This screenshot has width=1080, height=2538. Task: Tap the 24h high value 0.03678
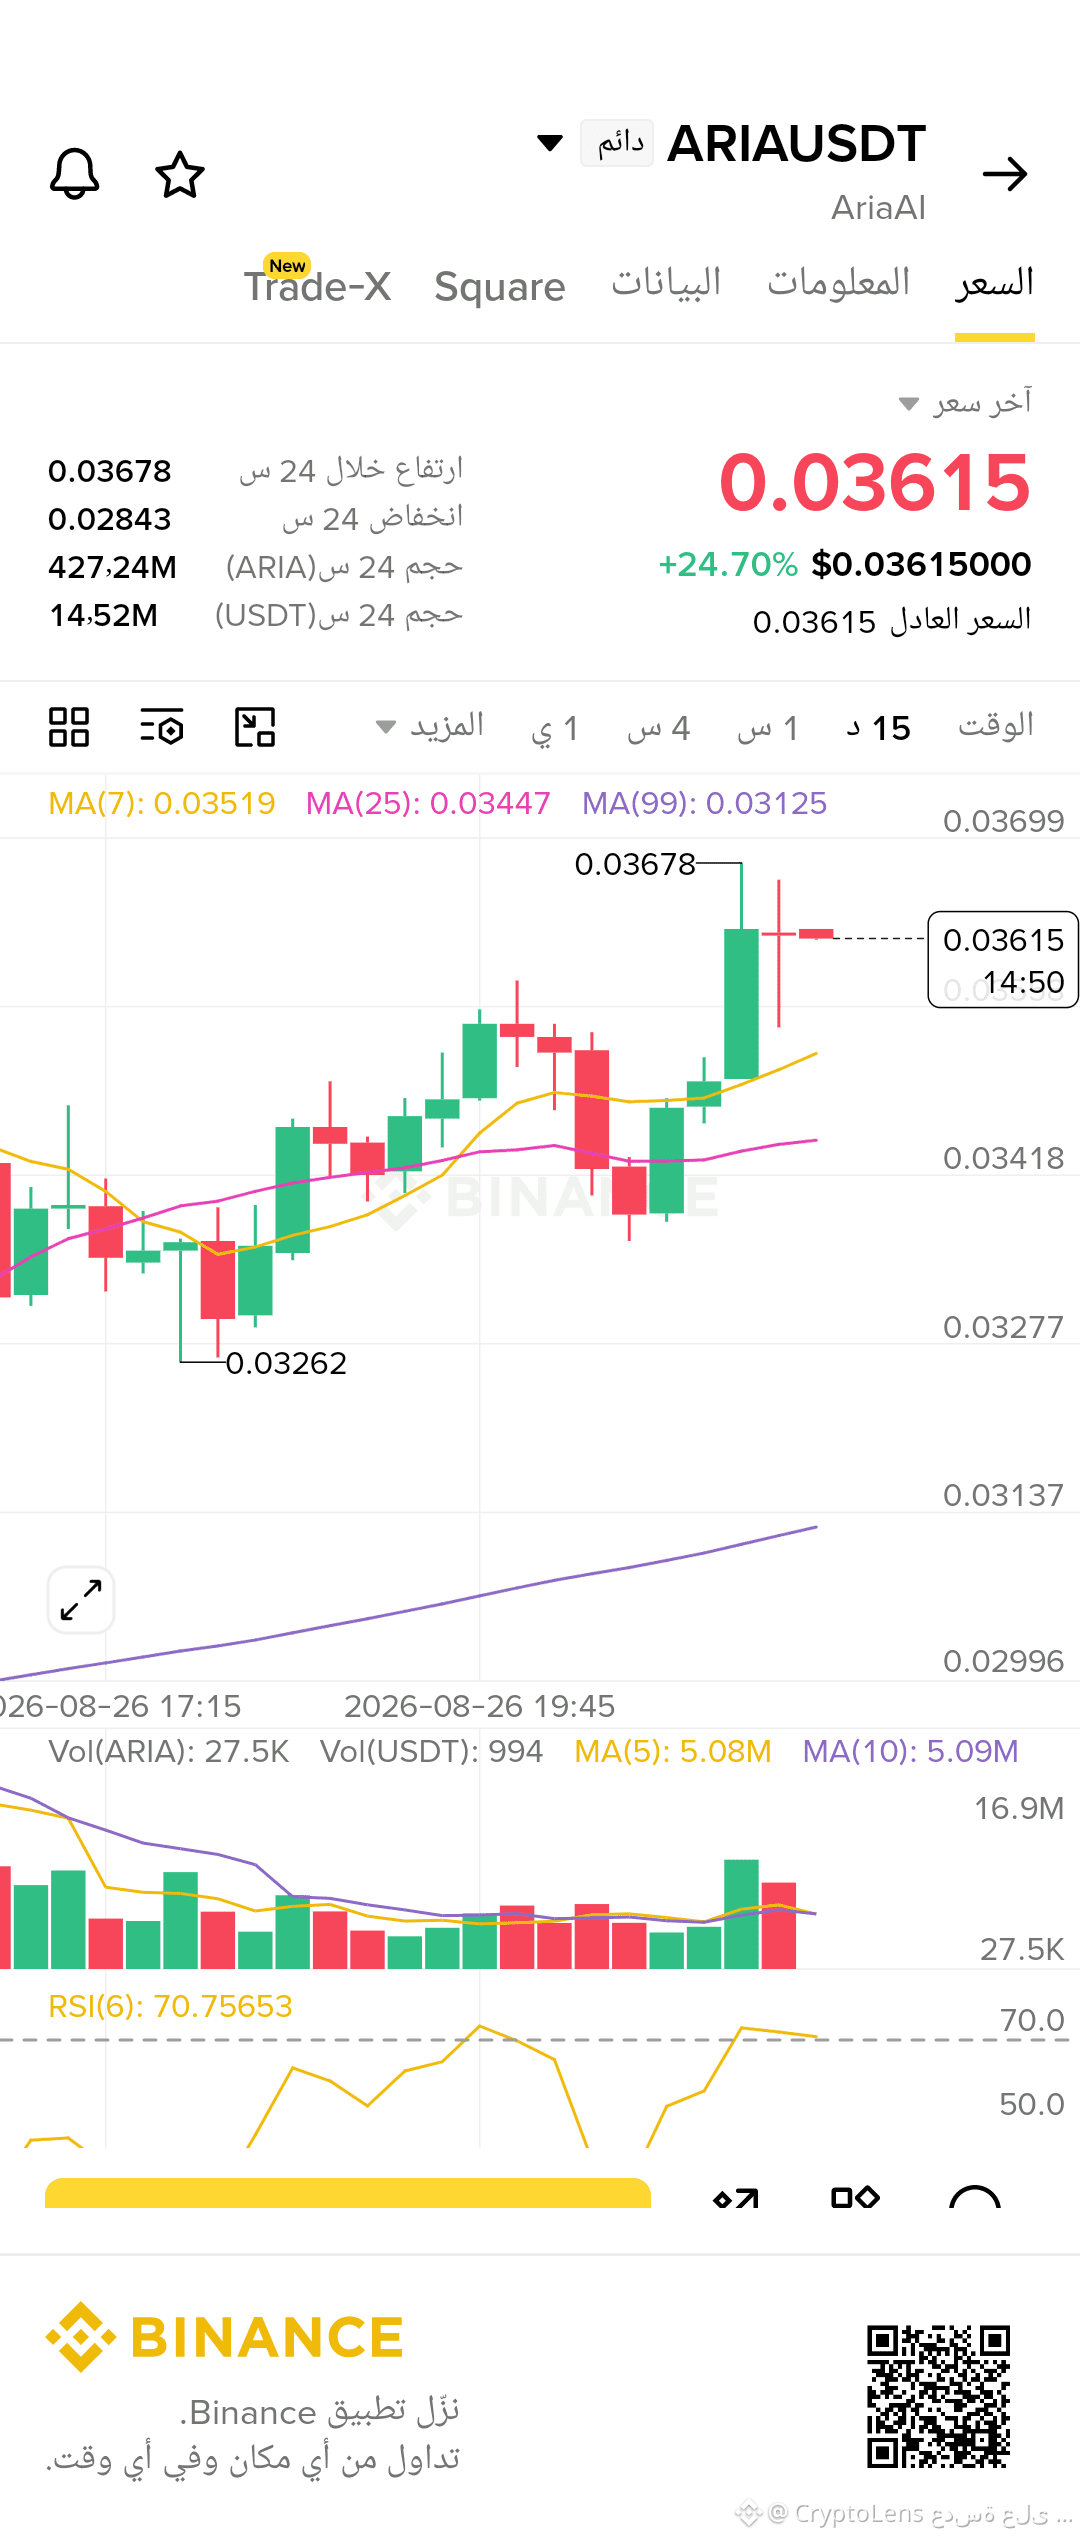click(110, 471)
